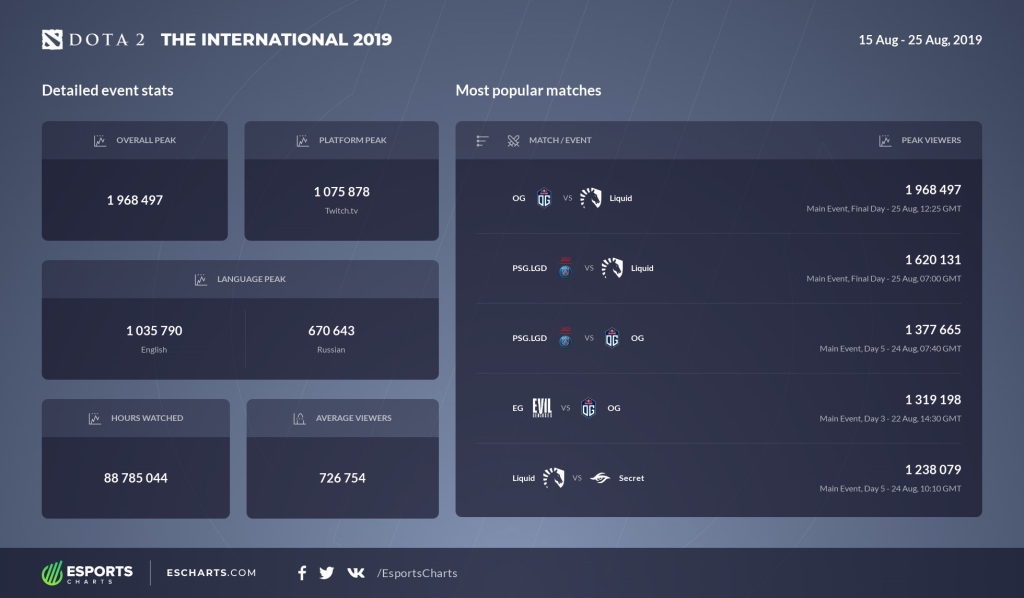
Task: Click 'Main Event, Day 5 - 24 Aug, 07:40 GMT'
Action: 890,349
